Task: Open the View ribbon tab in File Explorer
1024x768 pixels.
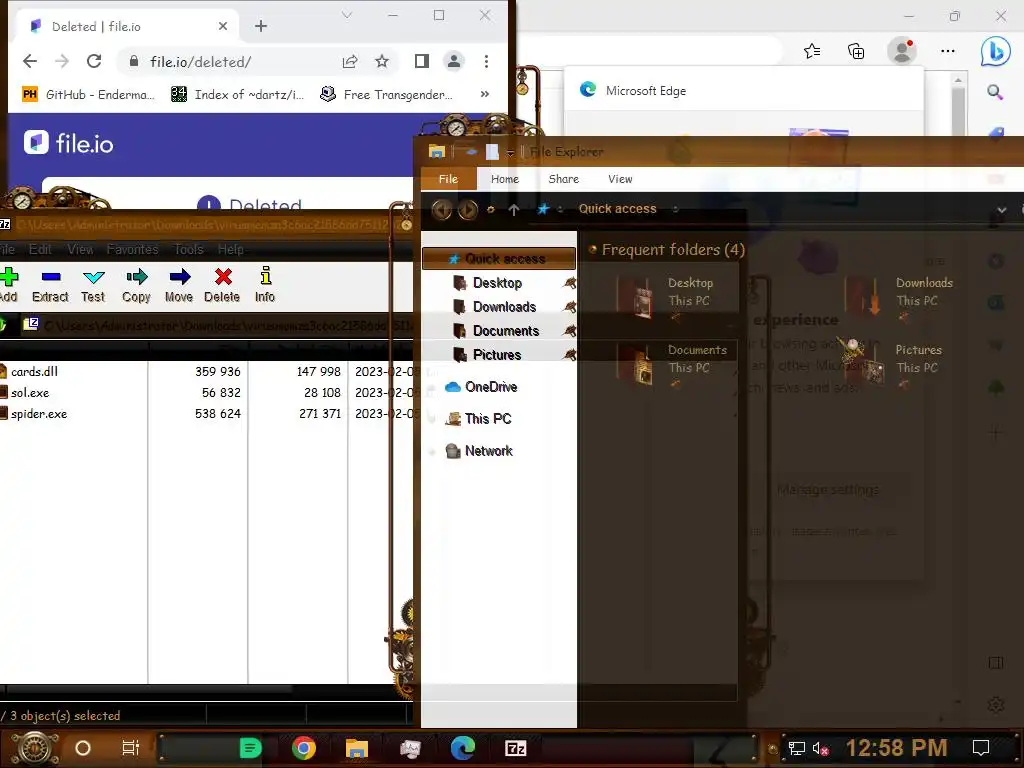Action: (x=620, y=179)
